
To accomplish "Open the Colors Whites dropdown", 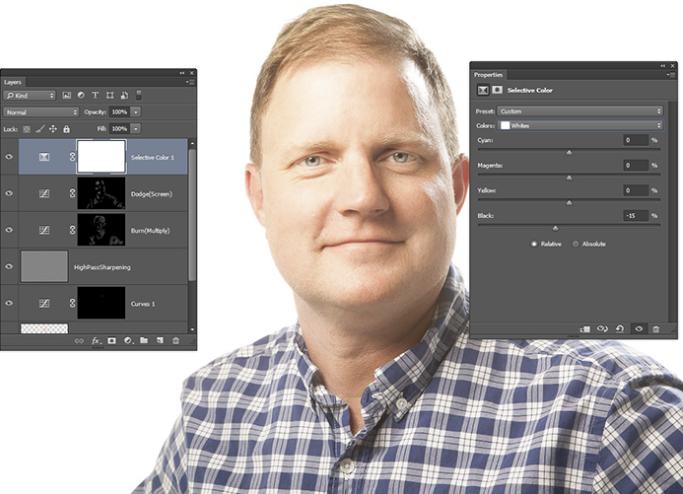I will (580, 125).
